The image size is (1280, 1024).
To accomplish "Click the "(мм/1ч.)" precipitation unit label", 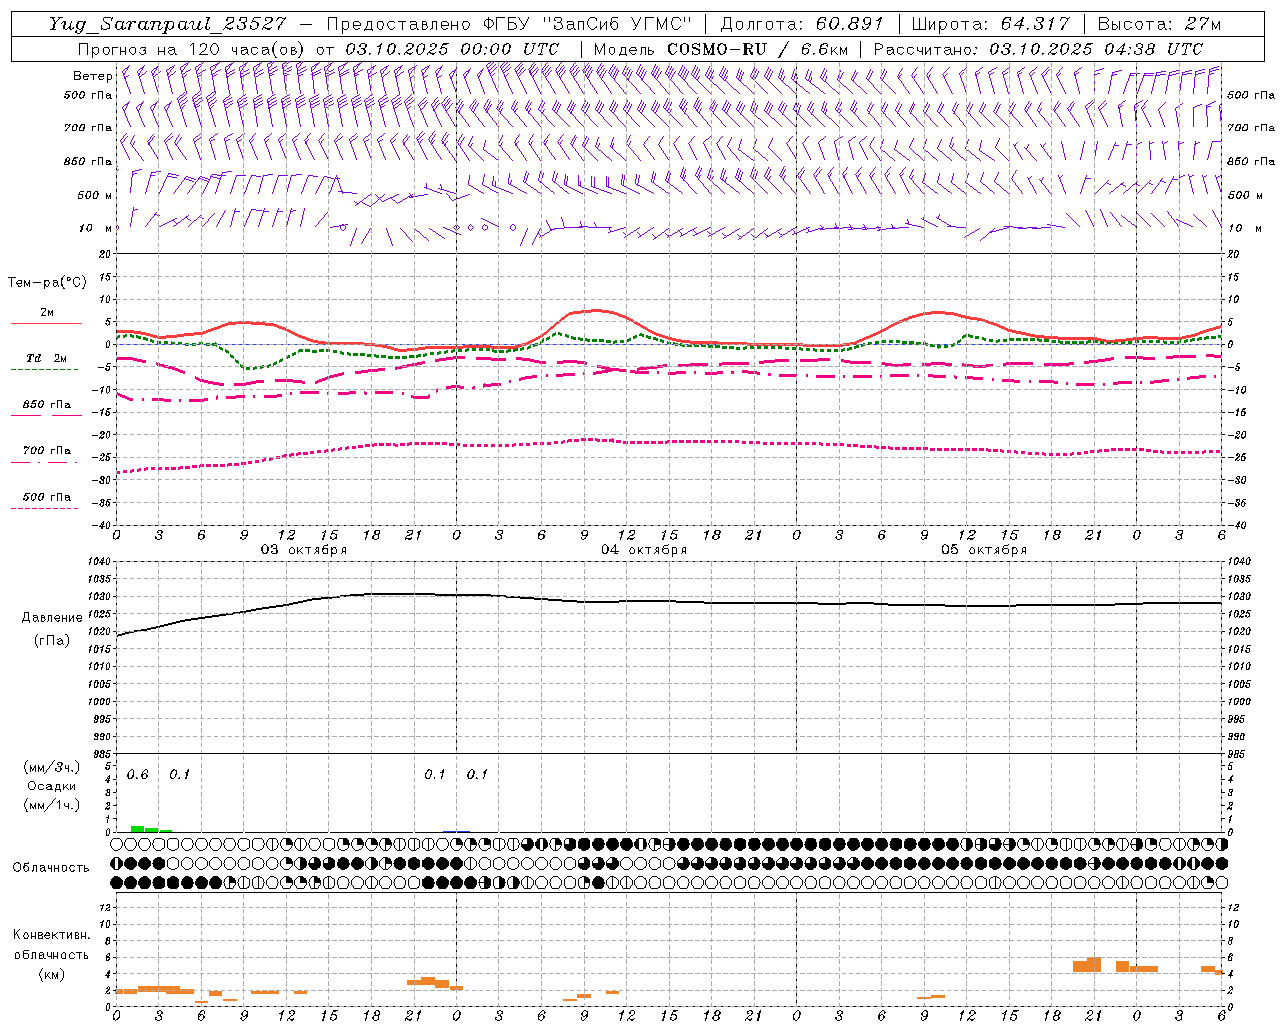I will tap(52, 805).
